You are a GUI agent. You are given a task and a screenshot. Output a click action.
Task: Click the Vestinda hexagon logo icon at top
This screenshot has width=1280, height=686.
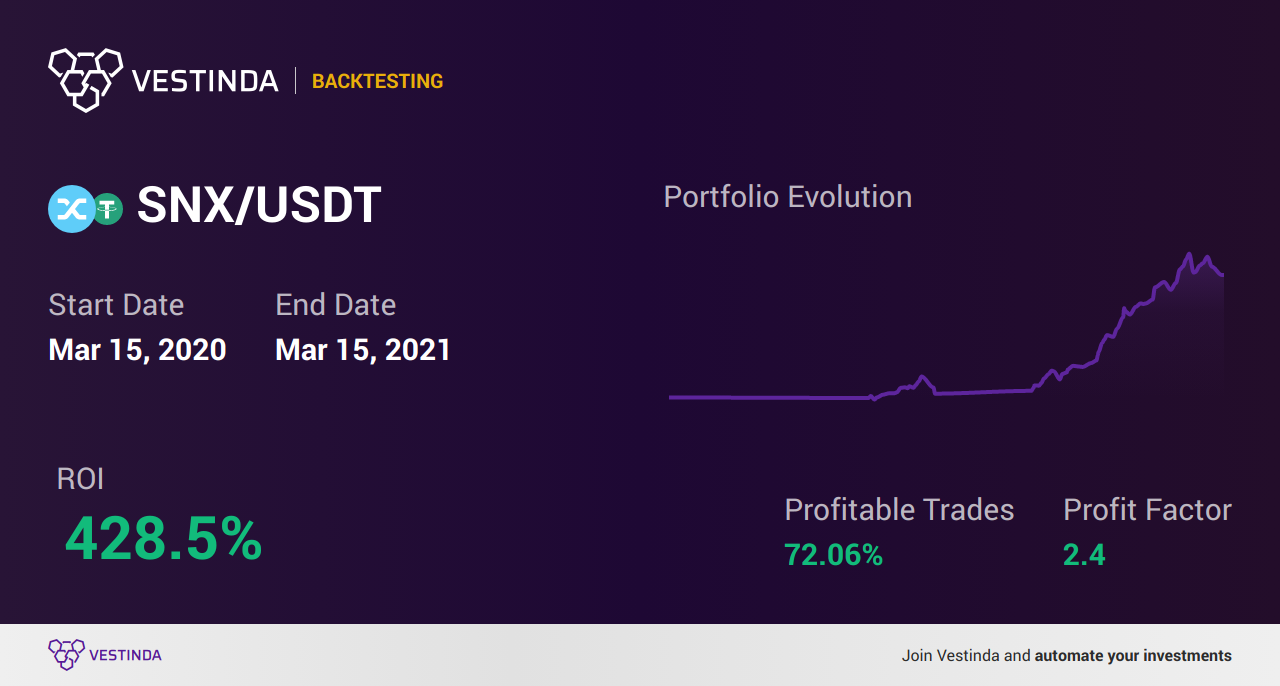click(85, 79)
